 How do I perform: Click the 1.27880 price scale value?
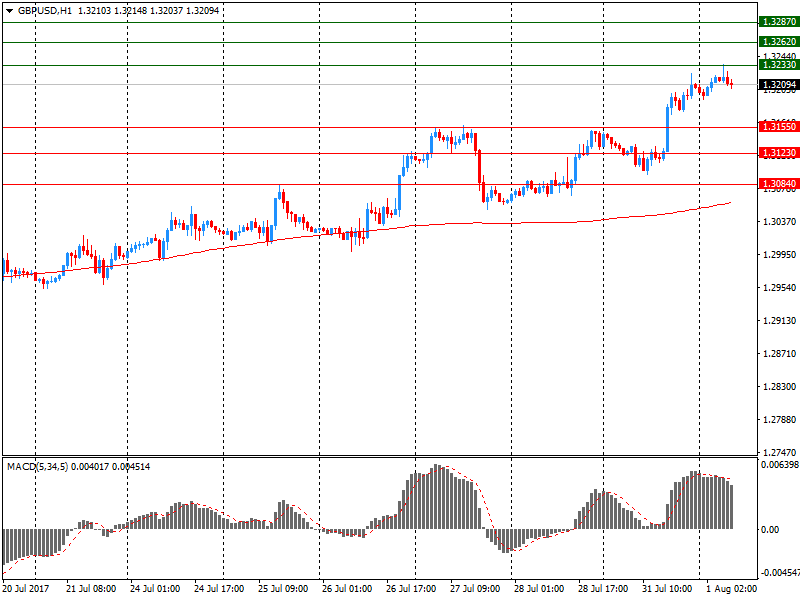click(x=779, y=420)
